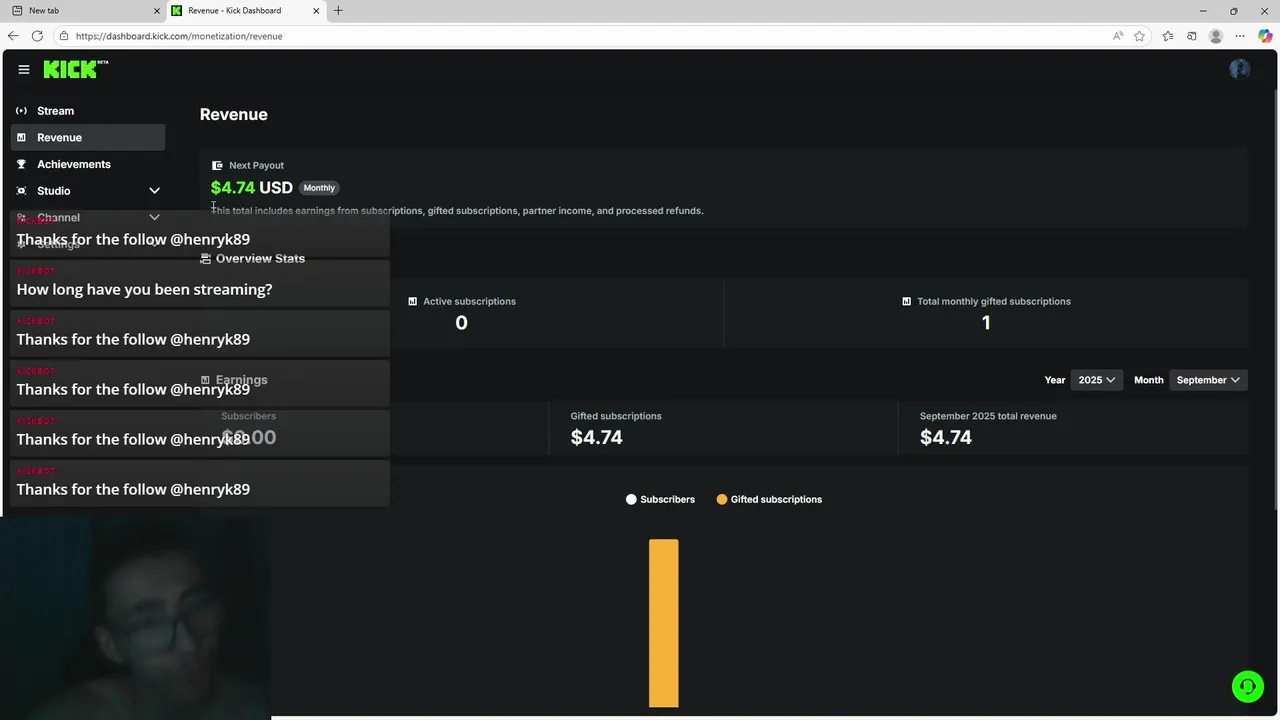Open the browser Favorites list icon
Image resolution: width=1280 pixels, height=720 pixels.
(1168, 36)
